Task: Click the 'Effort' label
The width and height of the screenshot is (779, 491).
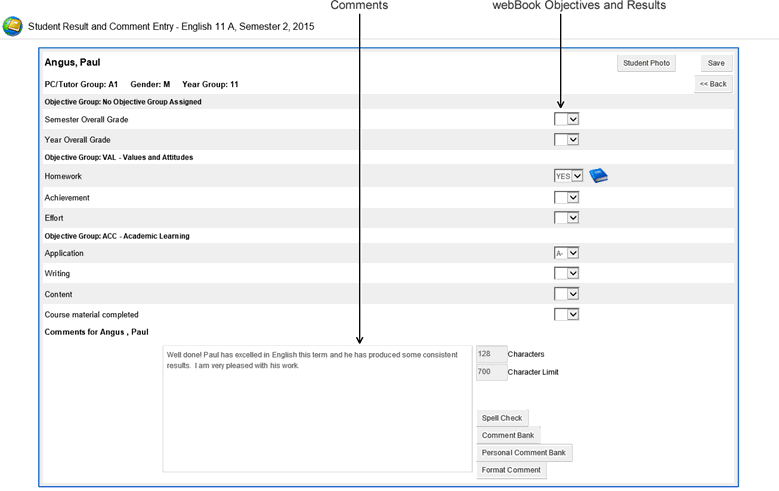Action: coord(54,218)
